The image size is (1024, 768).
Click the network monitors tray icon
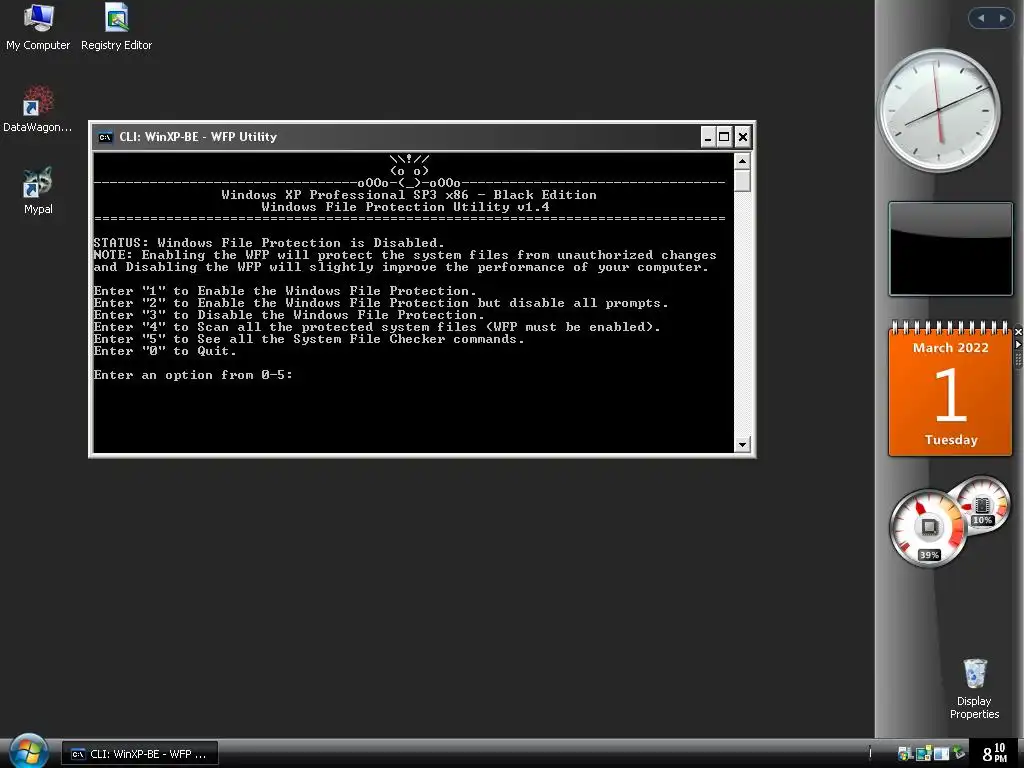[x=923, y=754]
